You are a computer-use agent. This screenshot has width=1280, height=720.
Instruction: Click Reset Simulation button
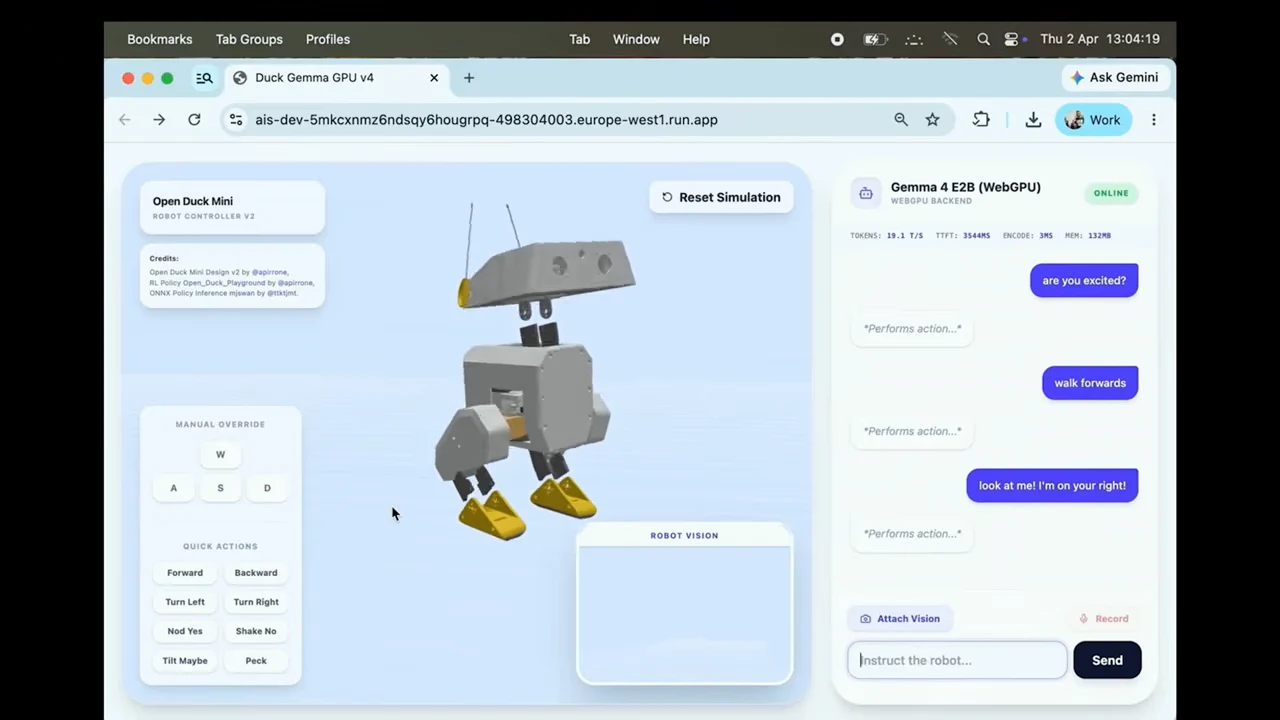pos(721,197)
